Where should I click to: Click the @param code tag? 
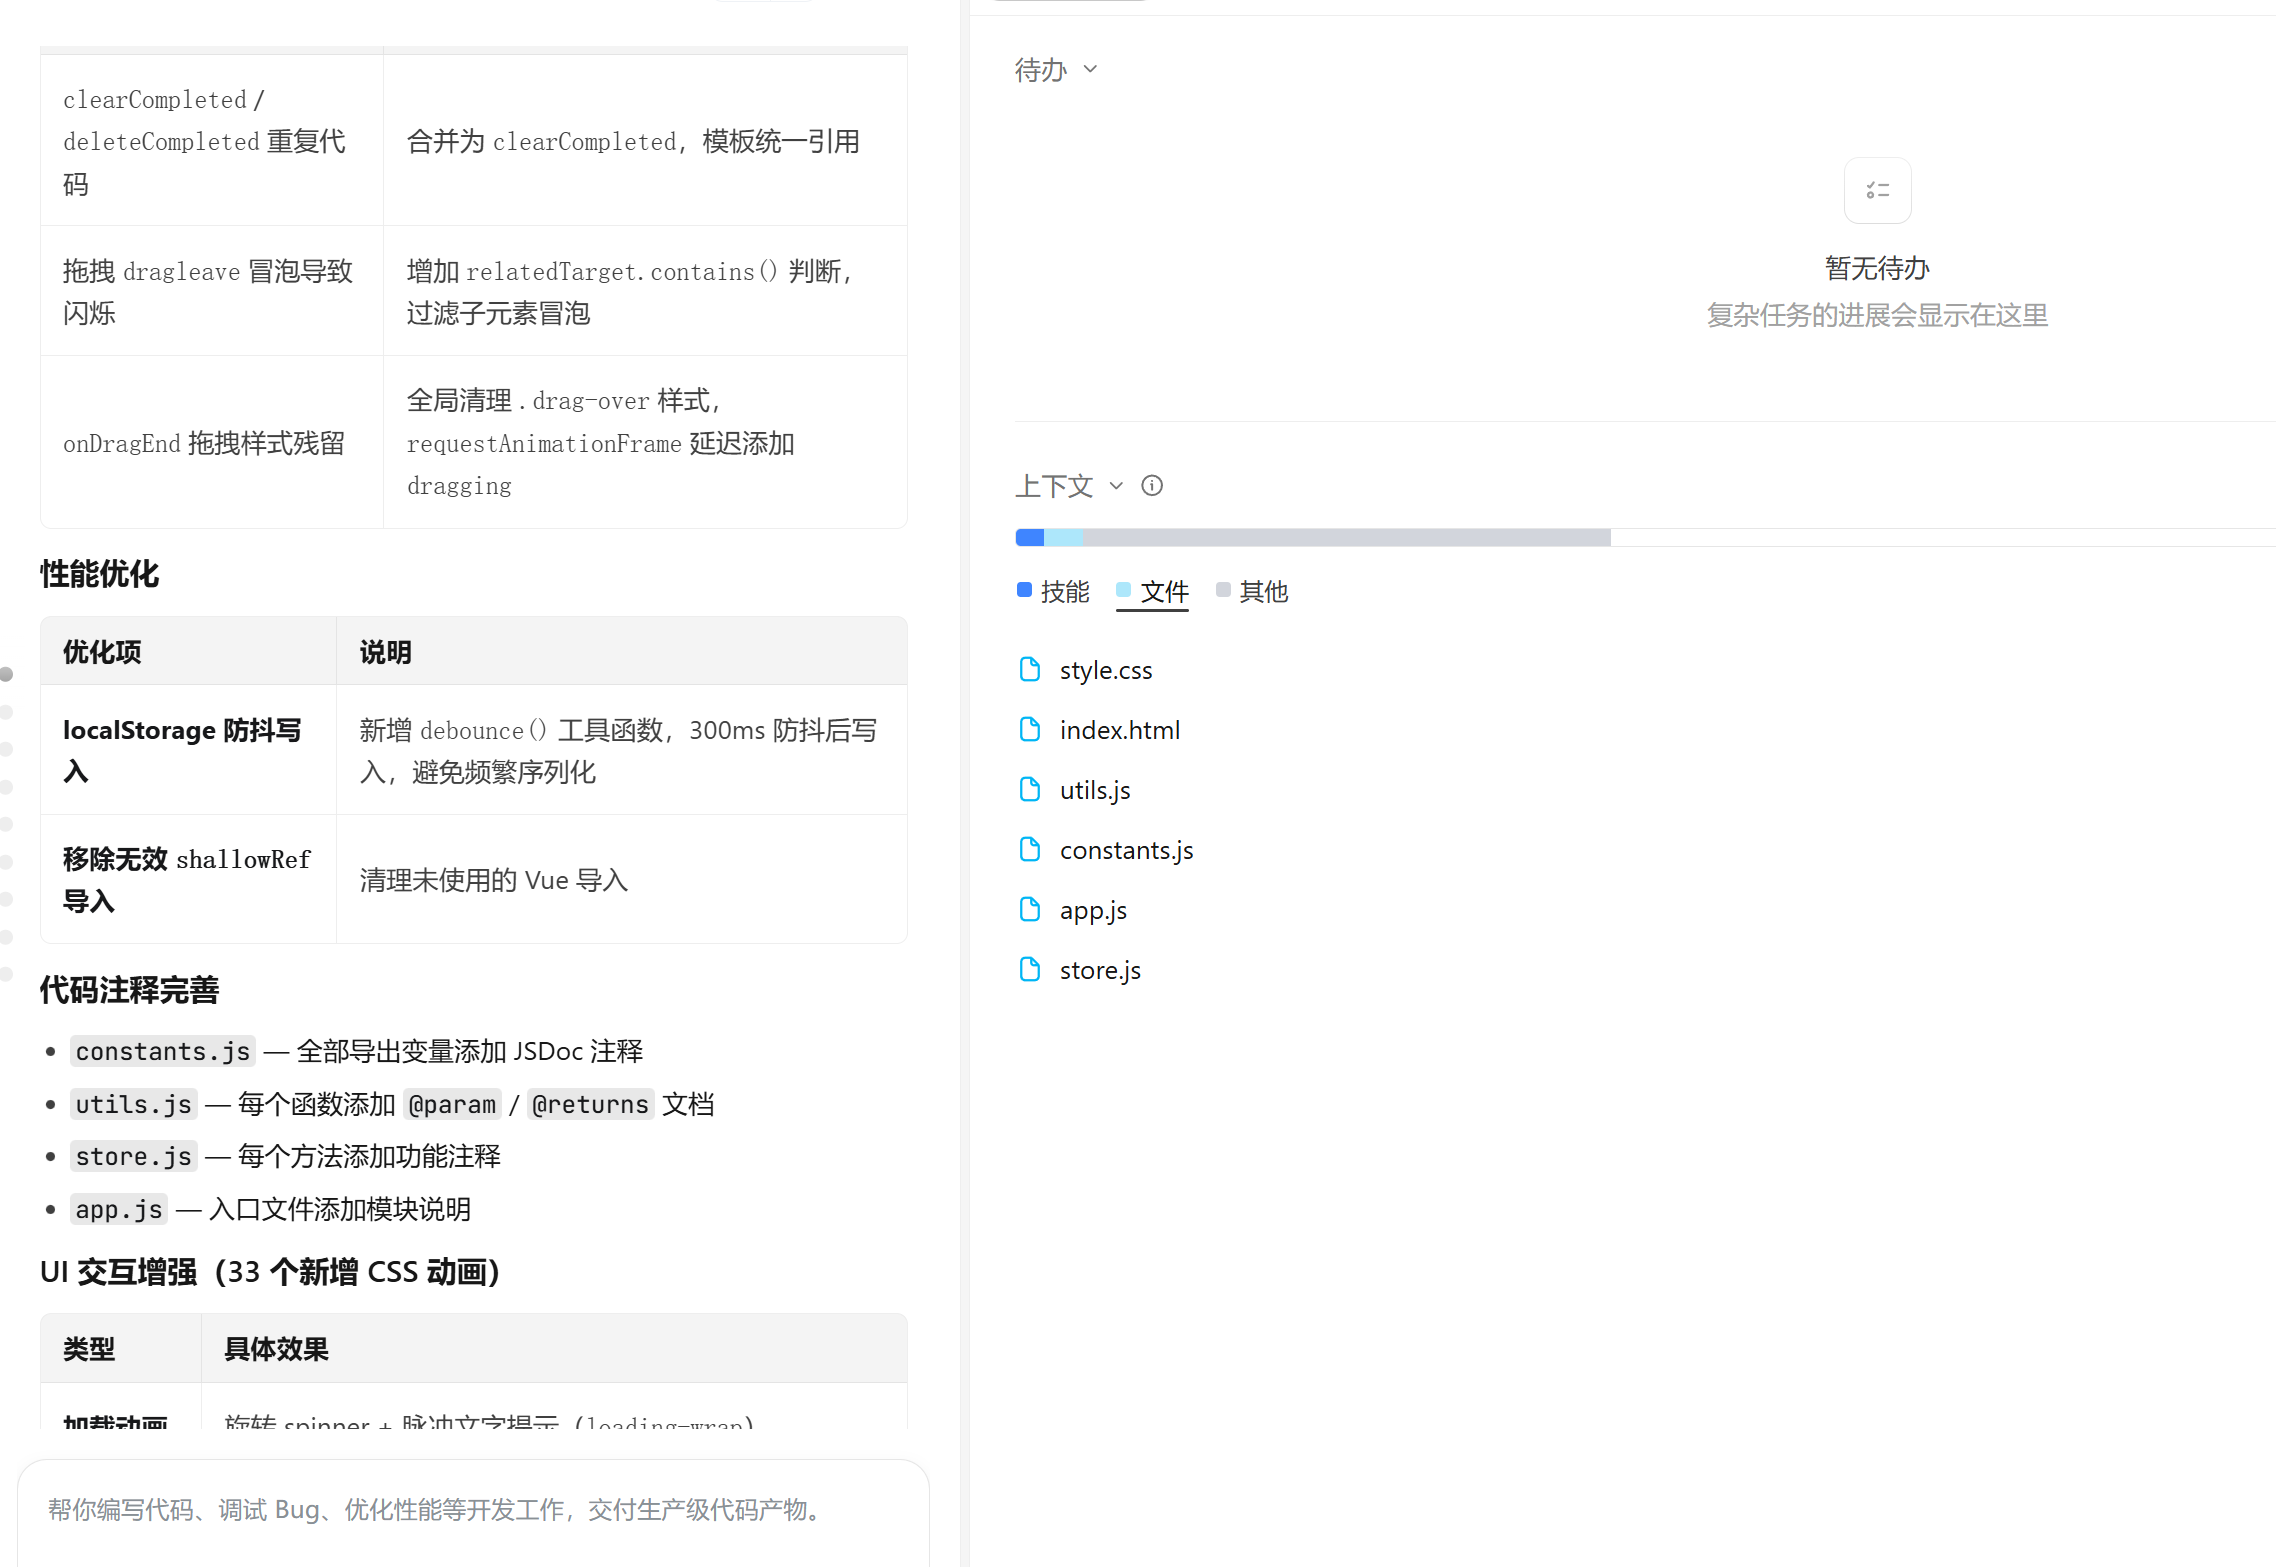[x=452, y=1104]
